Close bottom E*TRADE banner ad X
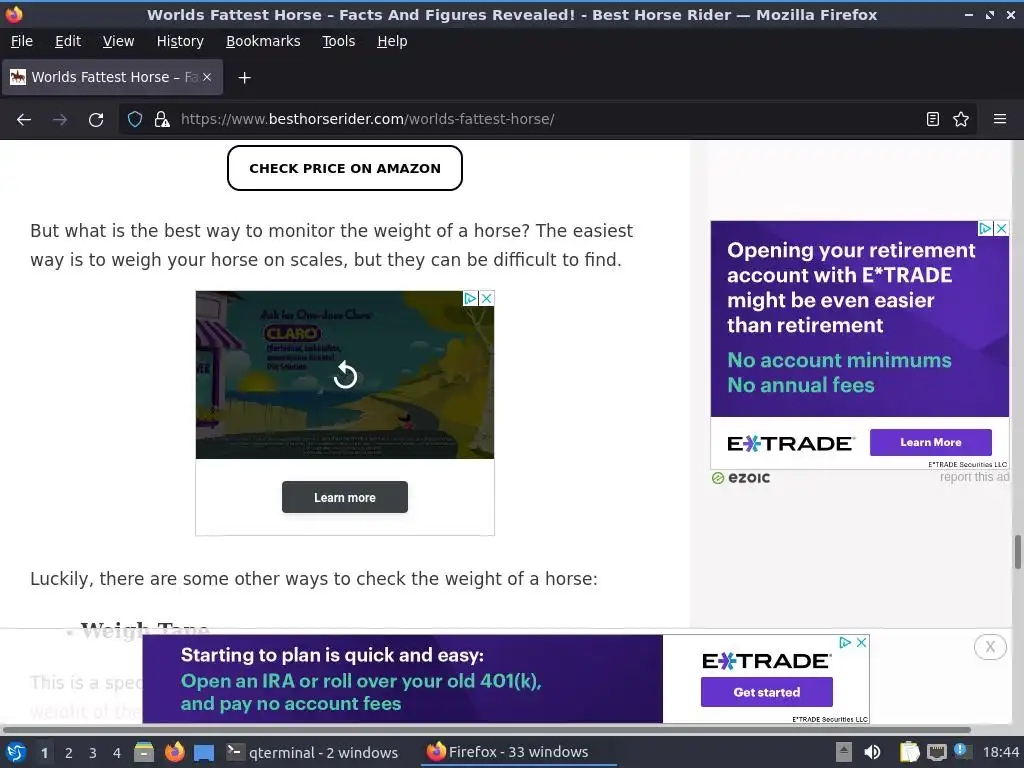 [x=861, y=643]
